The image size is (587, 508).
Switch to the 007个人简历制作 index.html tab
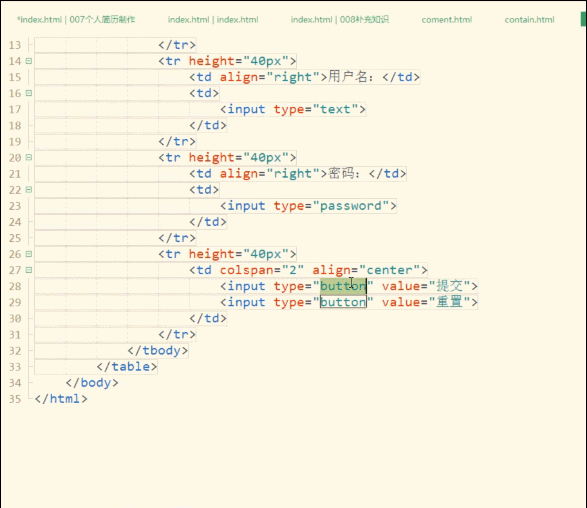pyautogui.click(x=76, y=20)
